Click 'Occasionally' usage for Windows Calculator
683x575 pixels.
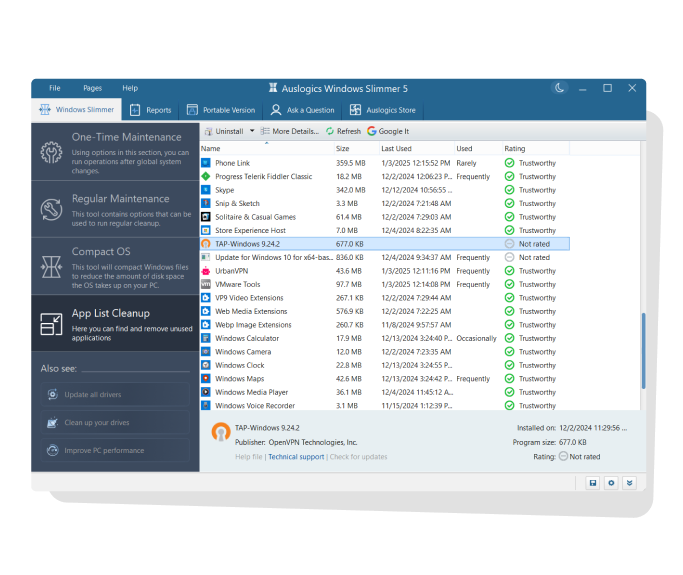477,338
